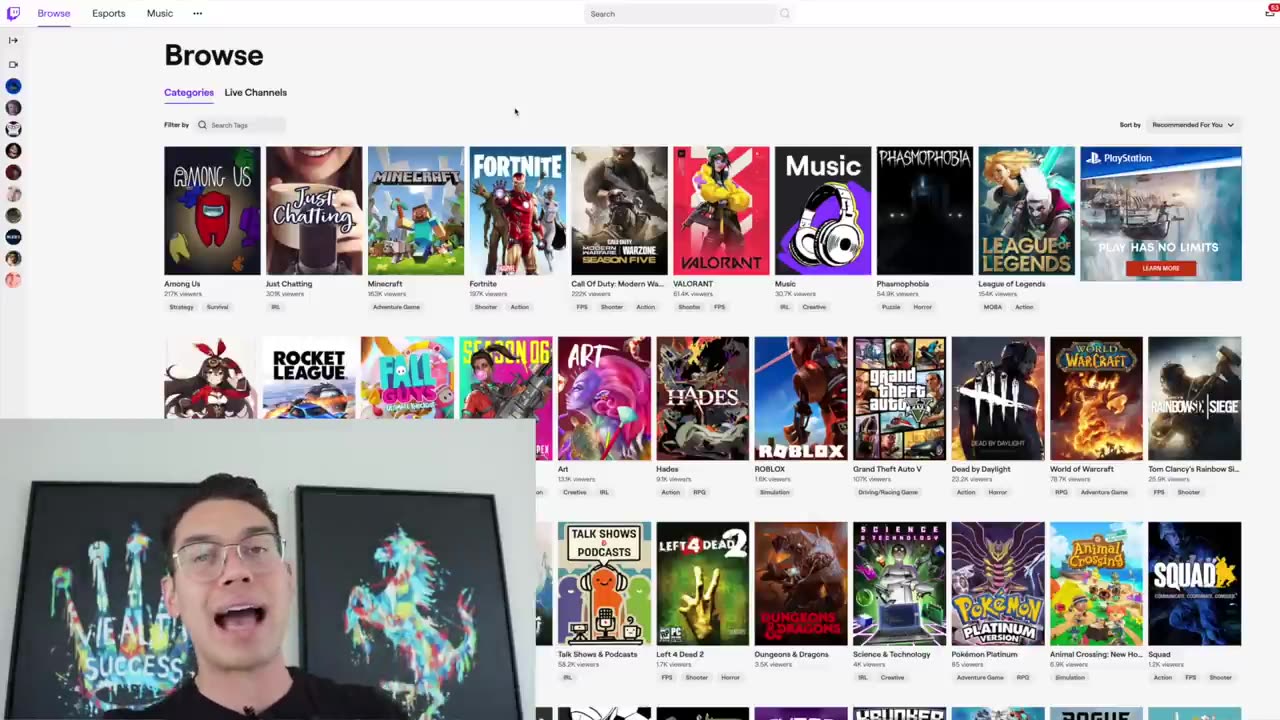Click the search magnifier button

tap(784, 14)
